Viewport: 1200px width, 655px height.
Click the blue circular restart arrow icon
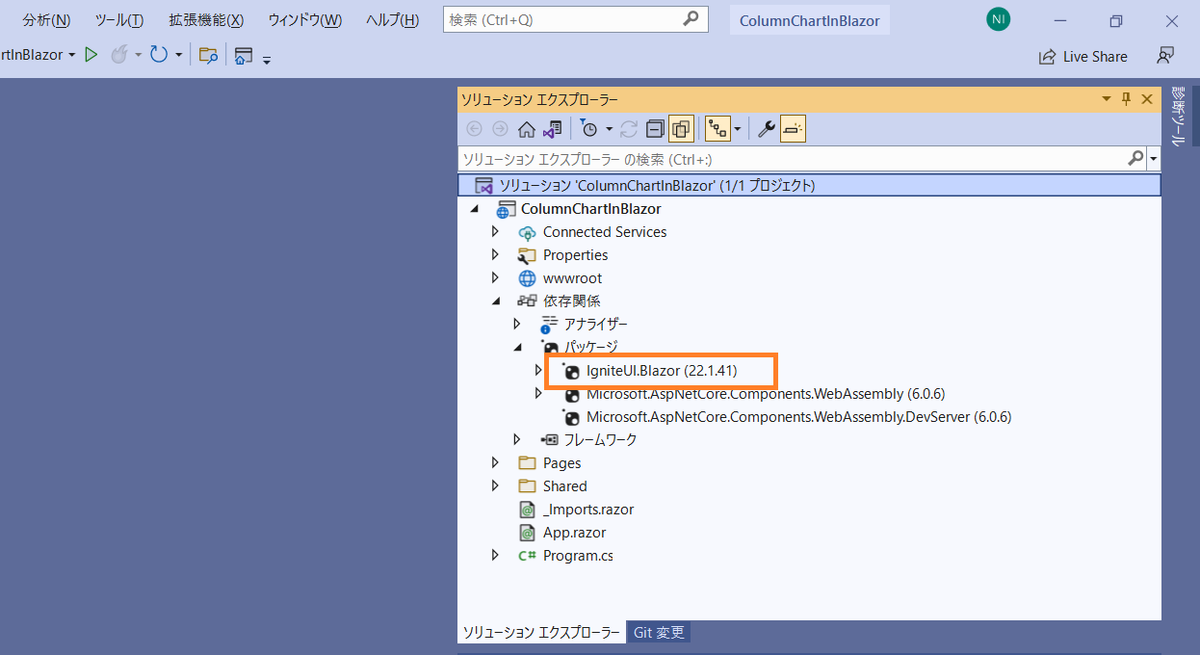point(158,55)
